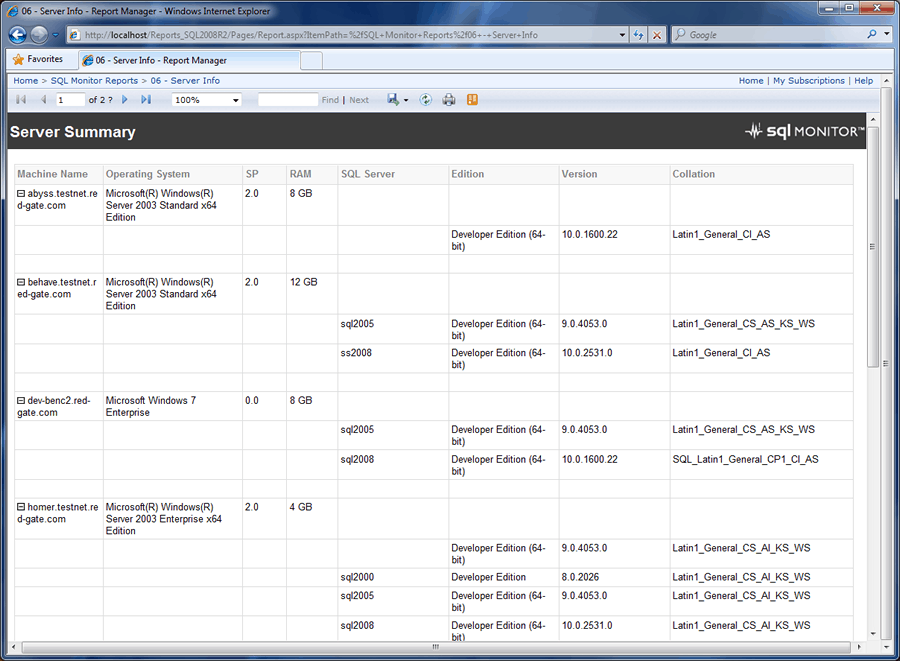Open the top-right Home link
Image resolution: width=900 pixels, height=661 pixels.
coord(751,81)
